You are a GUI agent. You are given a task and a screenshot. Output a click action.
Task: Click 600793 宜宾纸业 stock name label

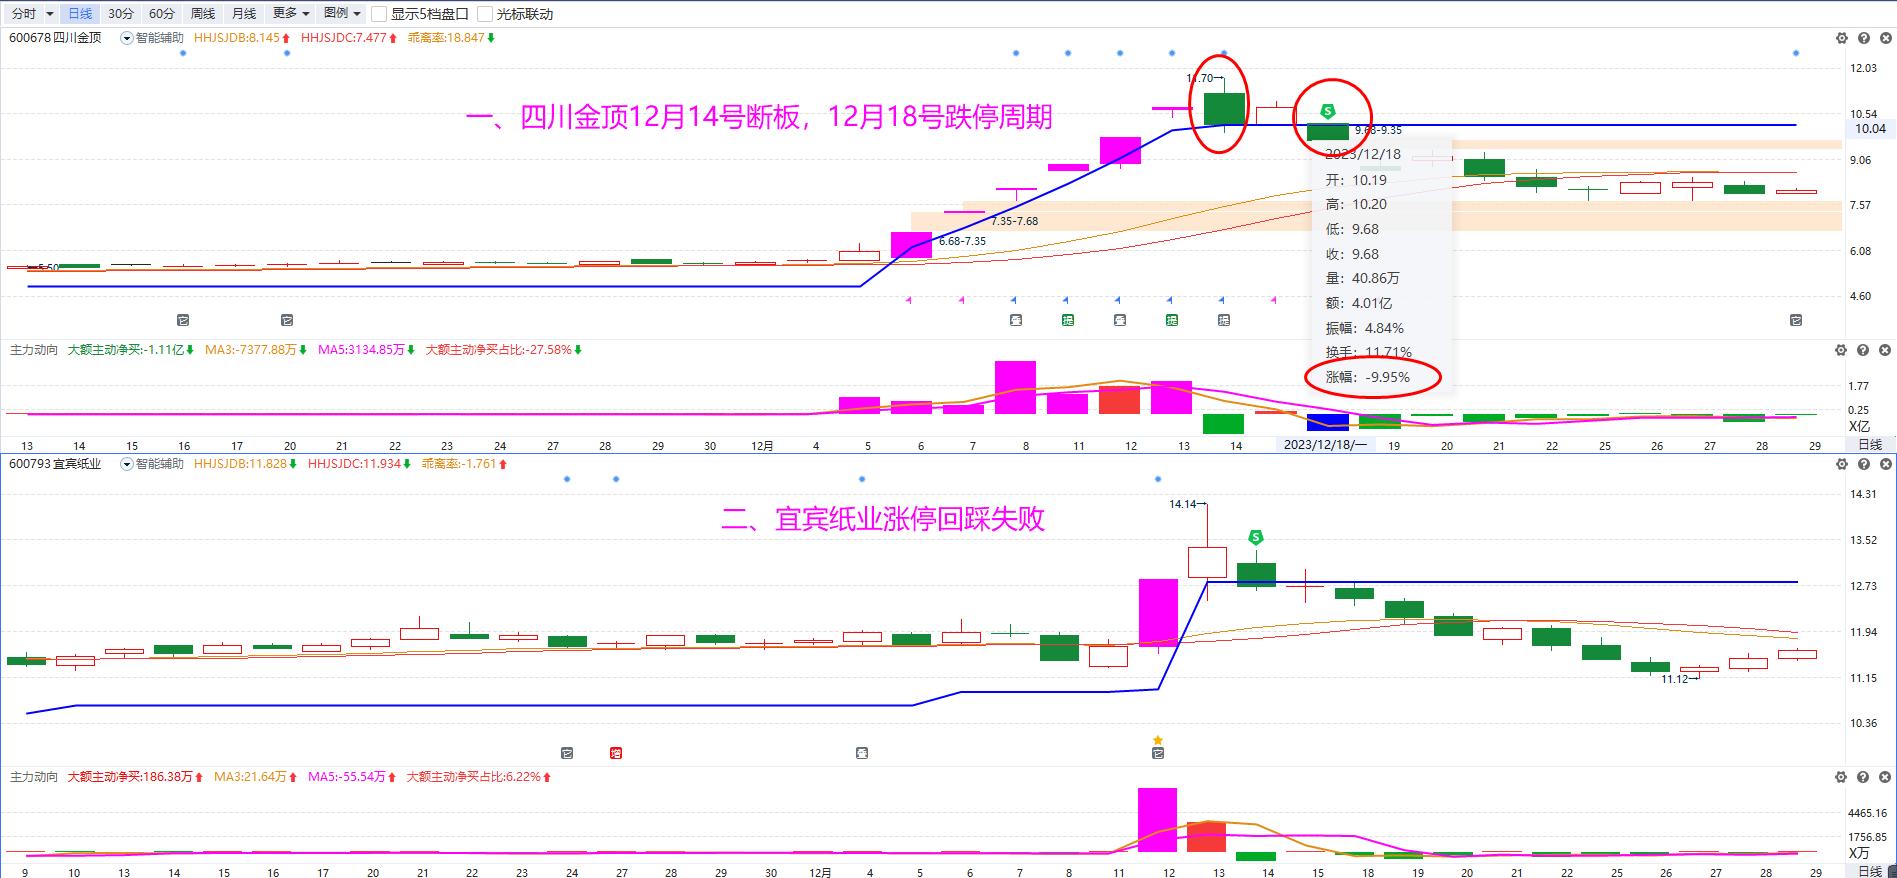coord(55,464)
